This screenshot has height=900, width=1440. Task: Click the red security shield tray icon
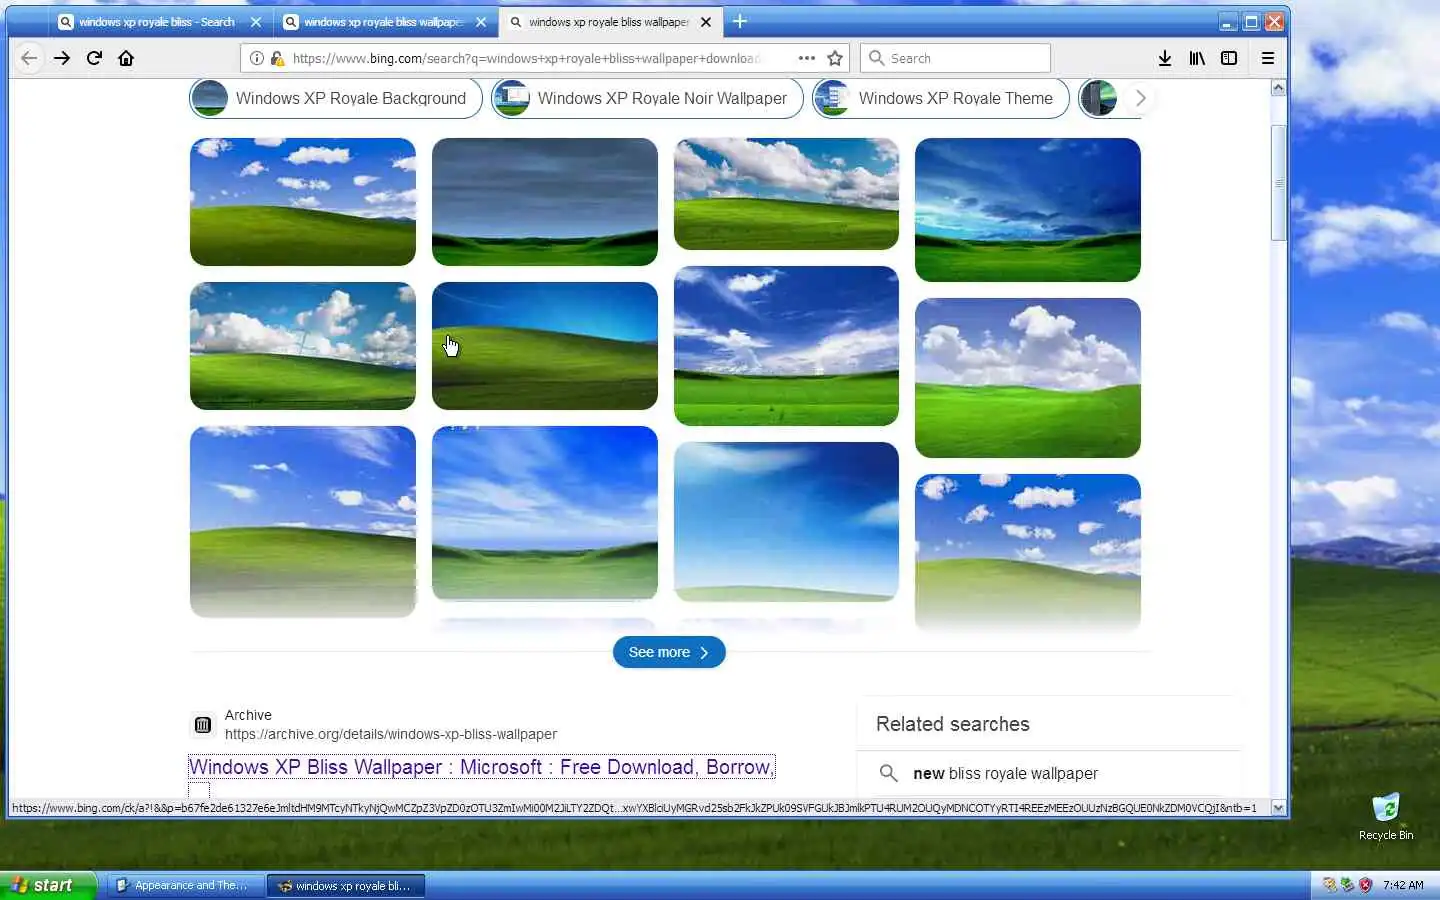[1366, 885]
